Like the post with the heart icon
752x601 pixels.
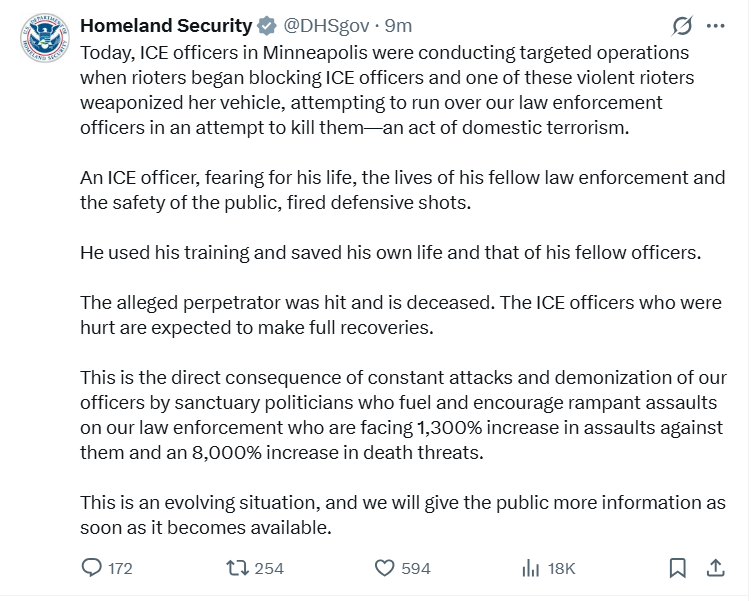pyautogui.click(x=385, y=567)
